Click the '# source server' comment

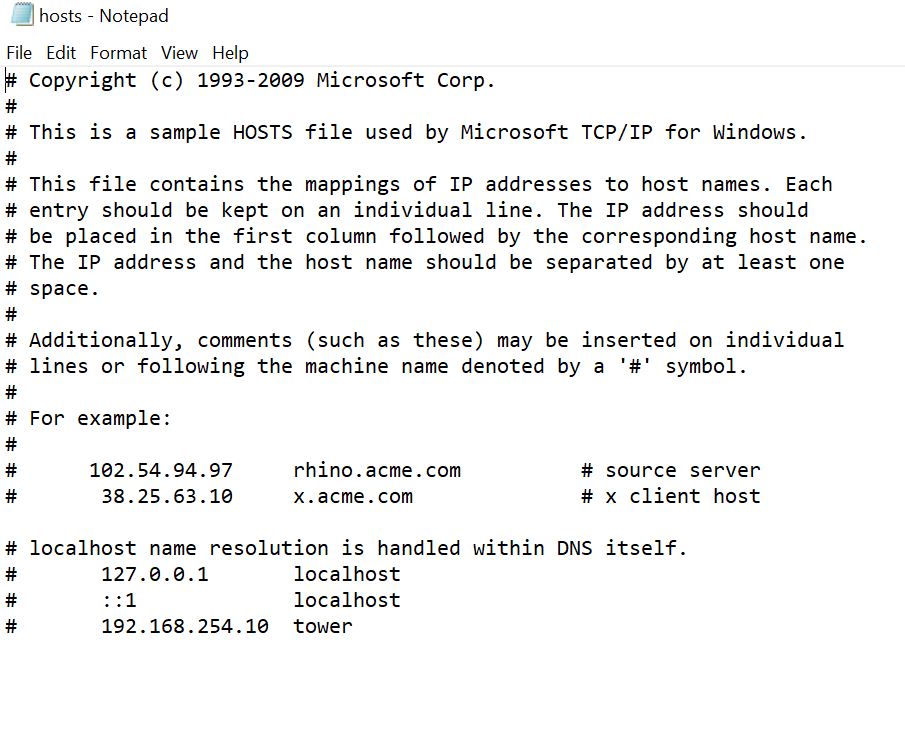tap(671, 470)
